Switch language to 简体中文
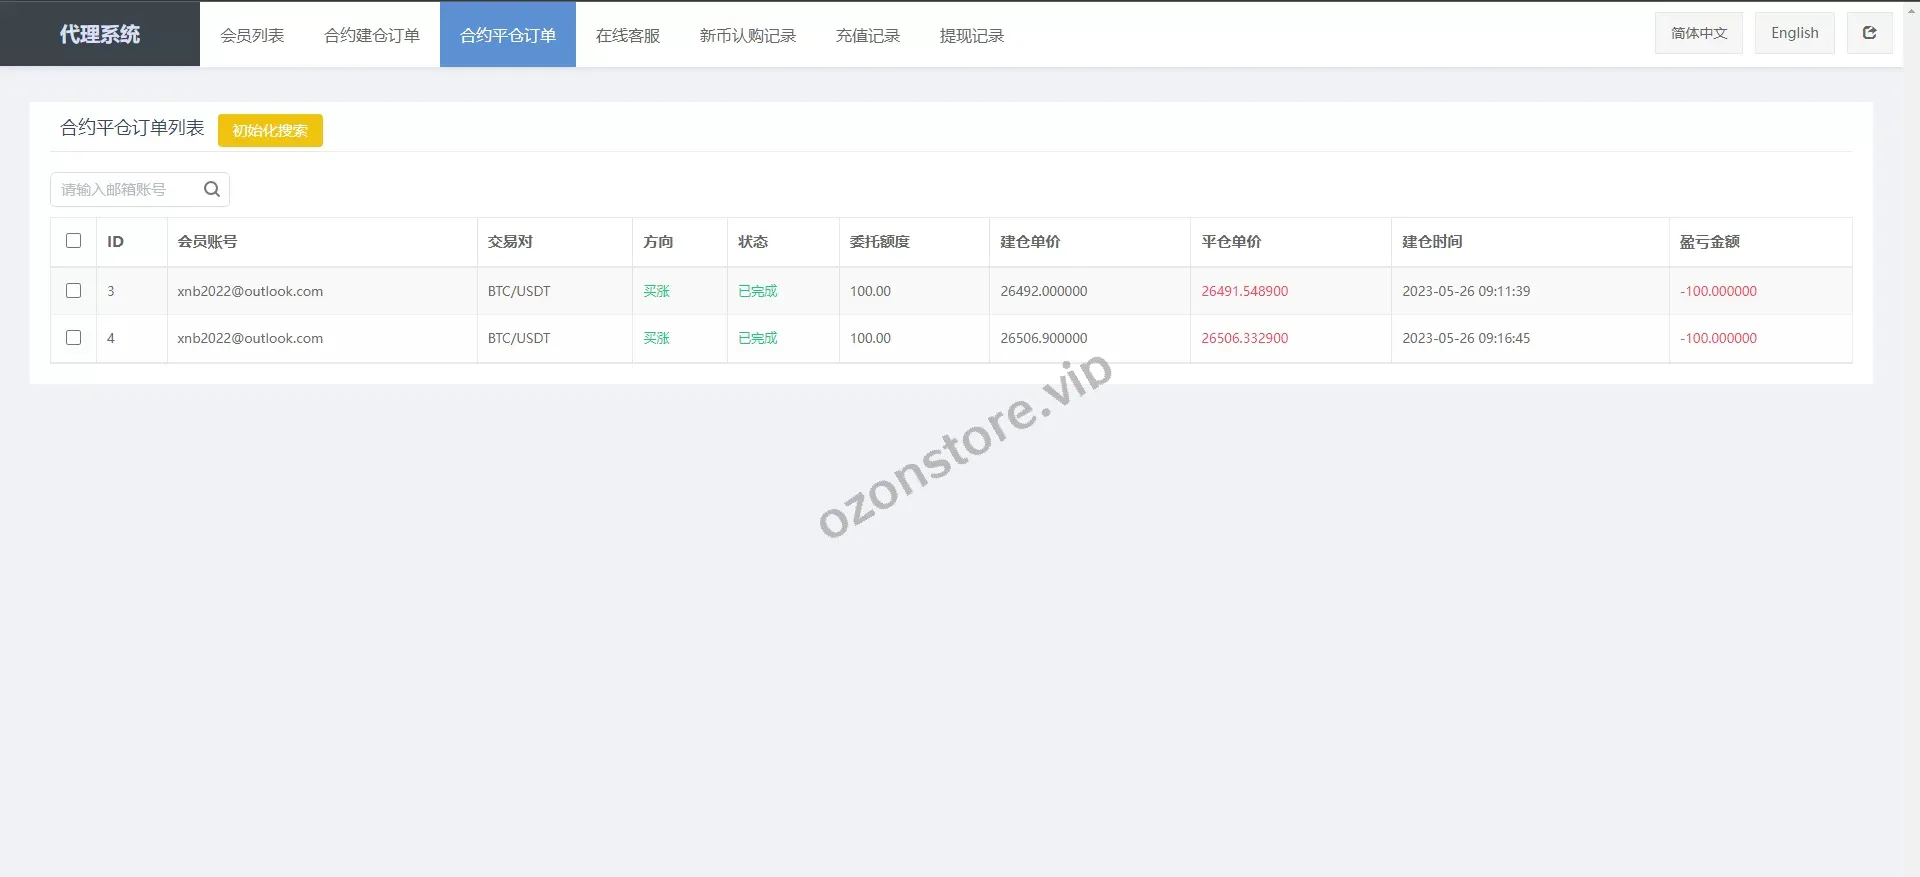The image size is (1920, 877). pyautogui.click(x=1699, y=33)
